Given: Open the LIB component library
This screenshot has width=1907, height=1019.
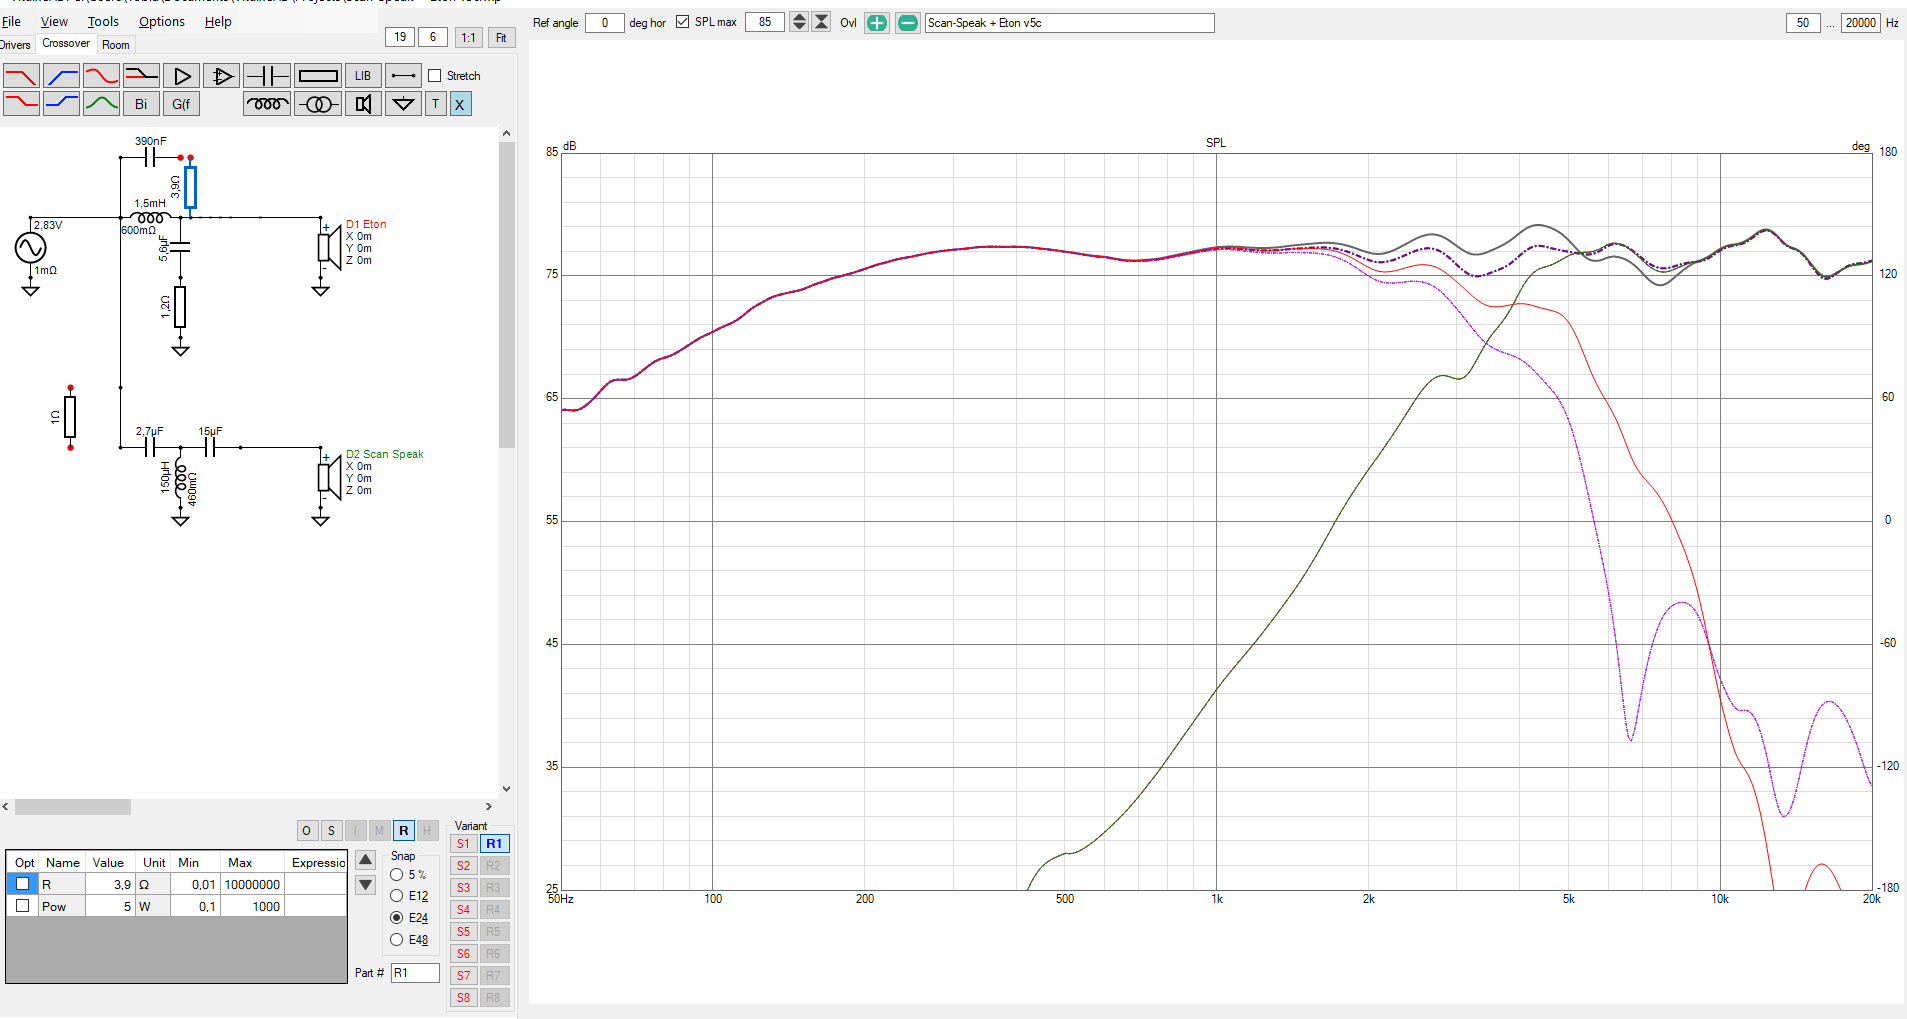Looking at the screenshot, I should [363, 76].
